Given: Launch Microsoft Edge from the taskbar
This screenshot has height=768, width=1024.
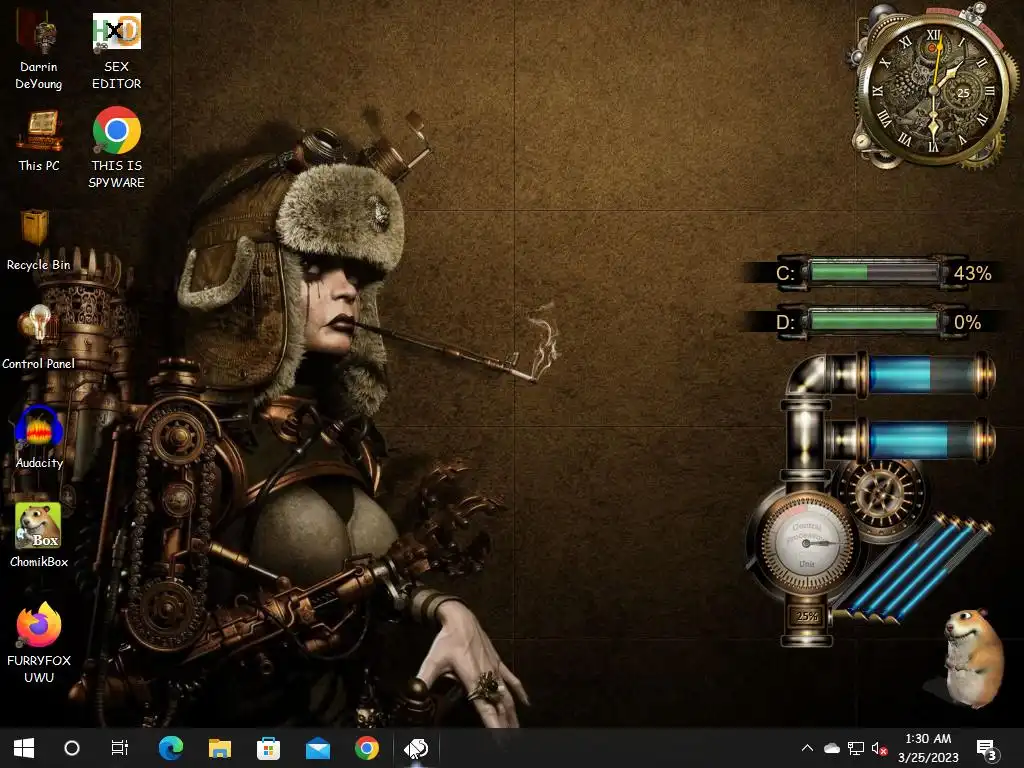Looking at the screenshot, I should coord(171,748).
